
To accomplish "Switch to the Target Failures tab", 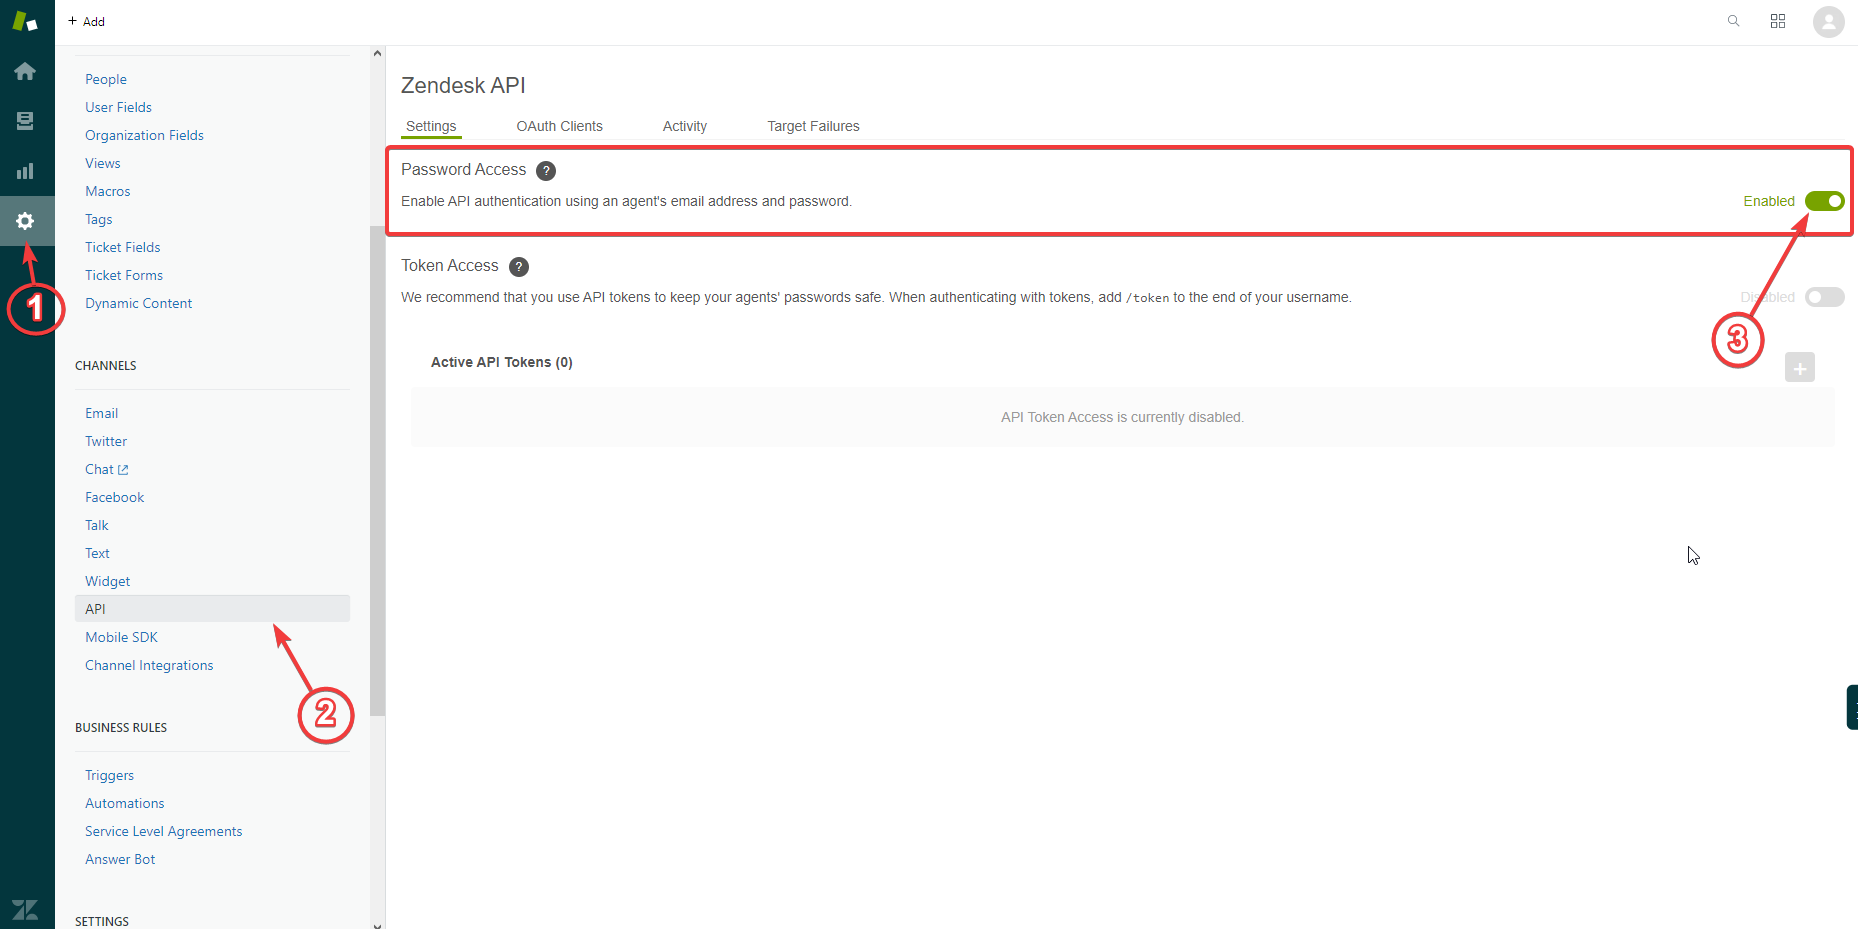I will pos(814,126).
